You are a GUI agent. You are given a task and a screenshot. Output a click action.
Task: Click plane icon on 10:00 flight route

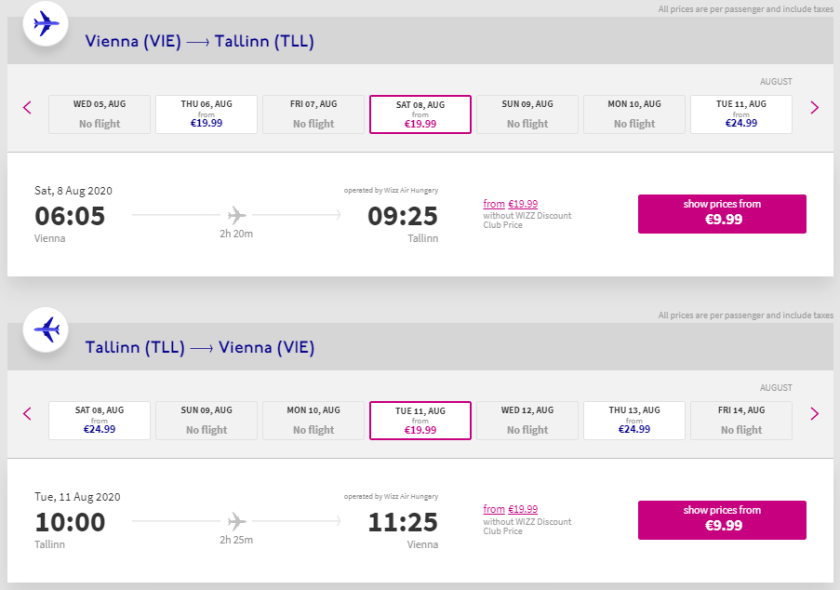point(237,521)
